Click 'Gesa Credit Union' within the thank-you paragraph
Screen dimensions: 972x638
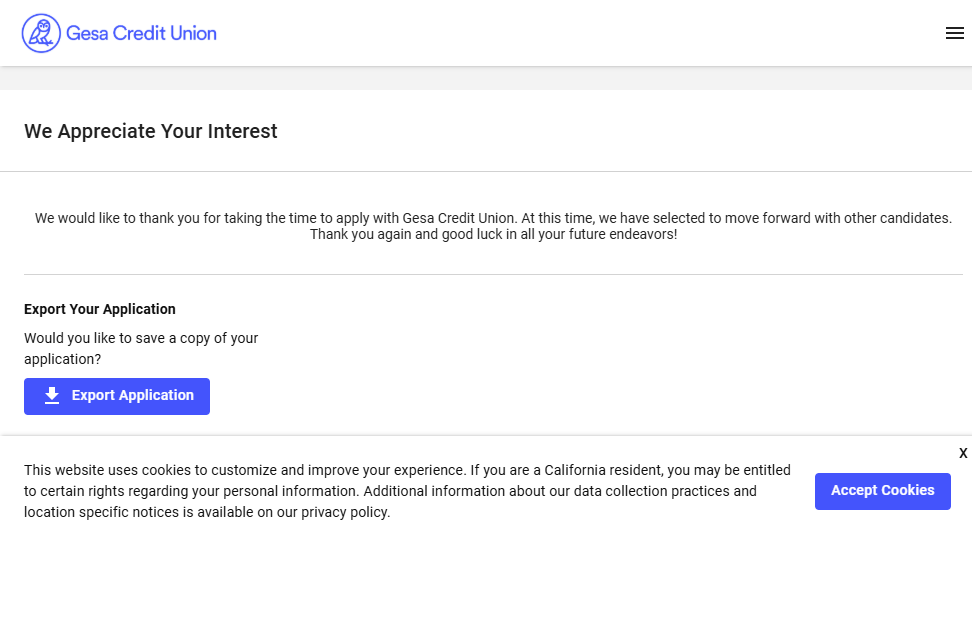[x=460, y=217]
